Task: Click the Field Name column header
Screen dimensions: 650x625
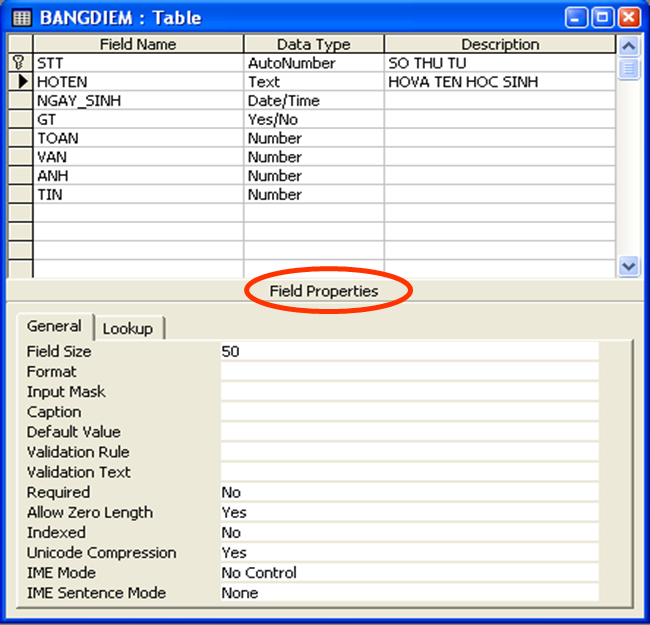Action: point(138,44)
